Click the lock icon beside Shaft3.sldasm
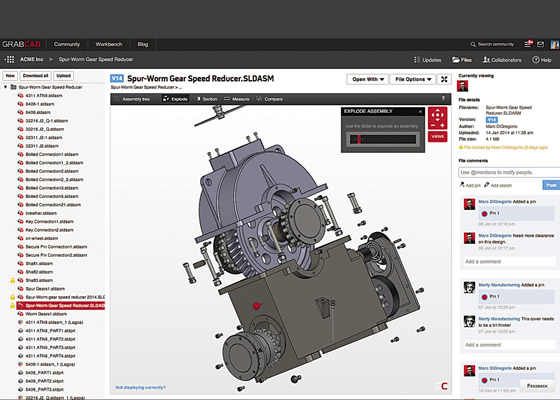Image resolution: width=560 pixels, height=400 pixels. coord(12,280)
